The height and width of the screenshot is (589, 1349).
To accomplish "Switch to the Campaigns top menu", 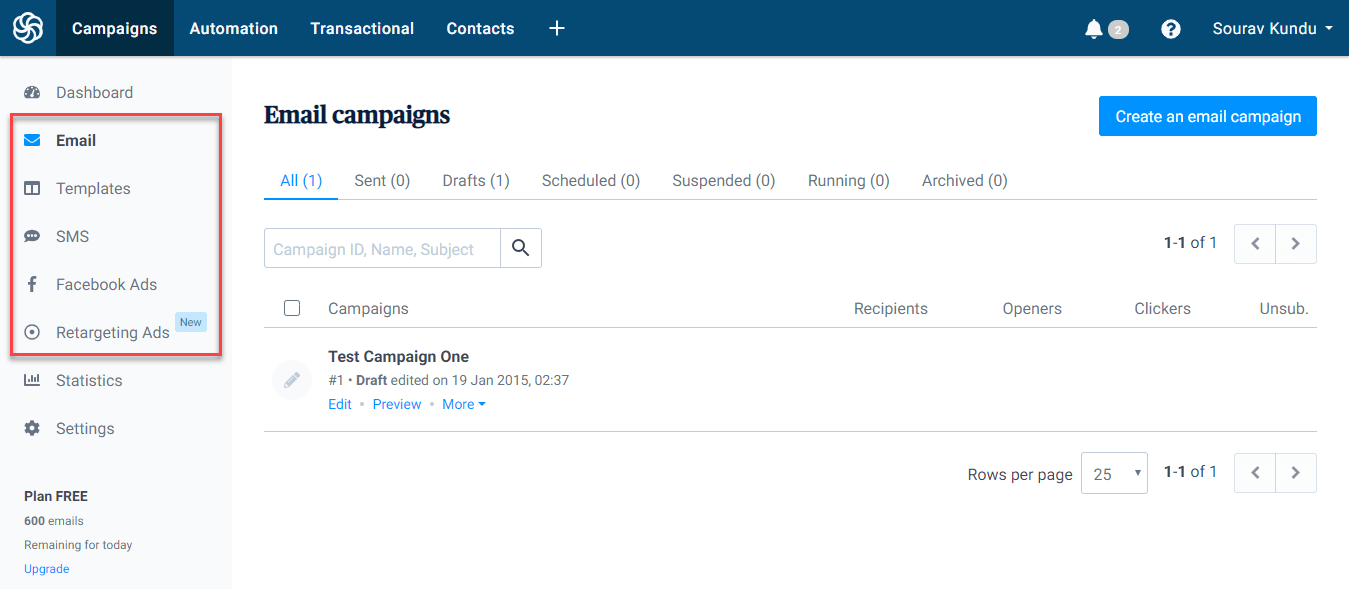I will coord(115,28).
